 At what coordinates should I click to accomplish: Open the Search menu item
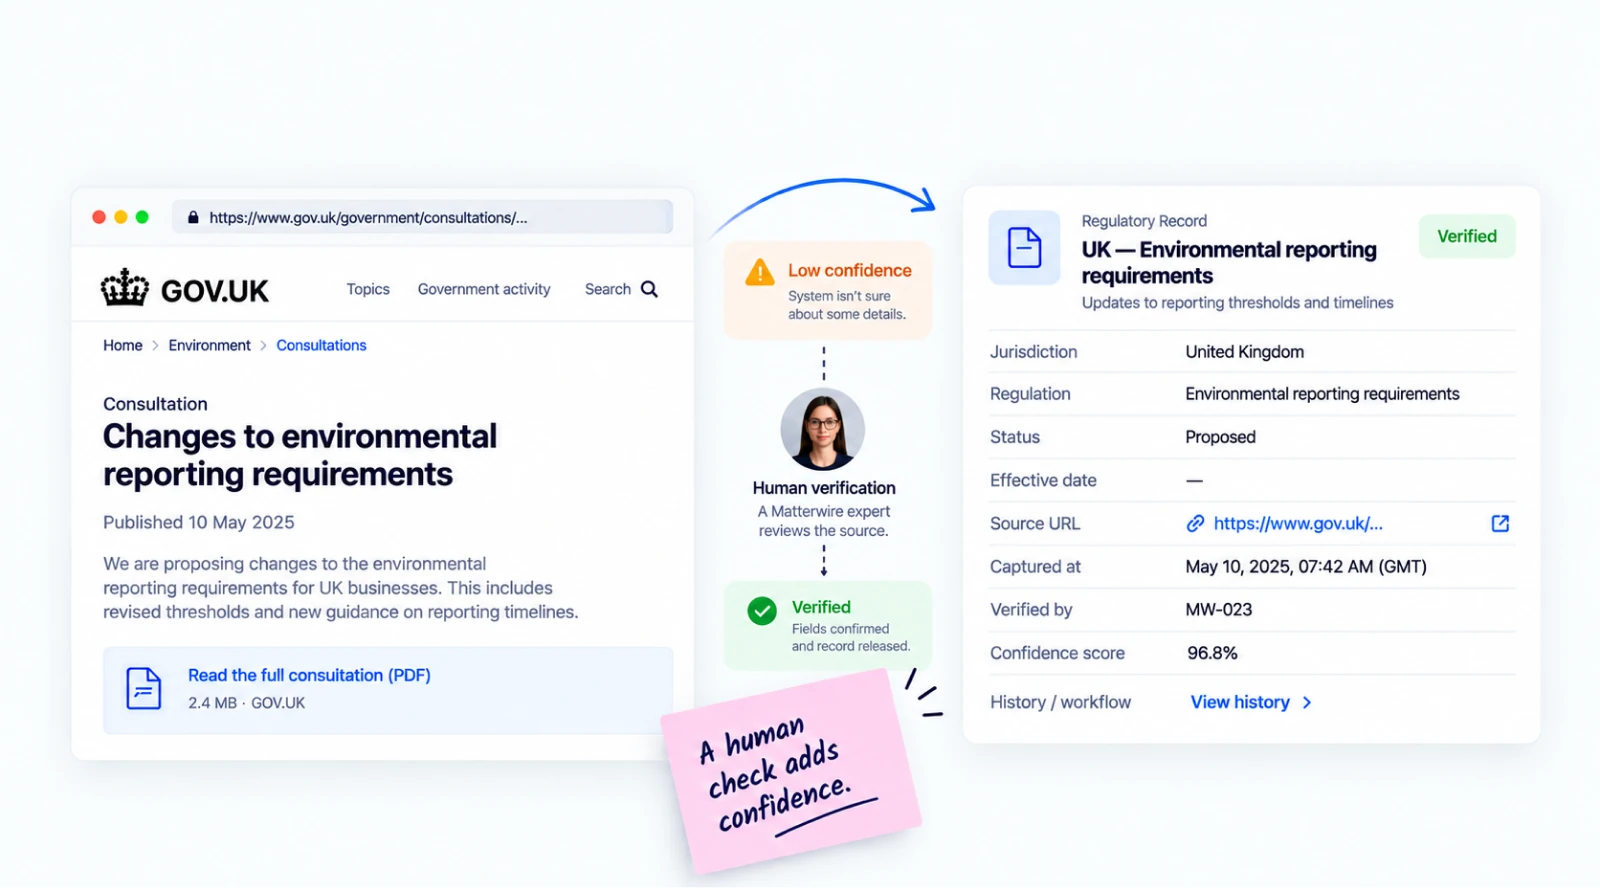point(608,289)
